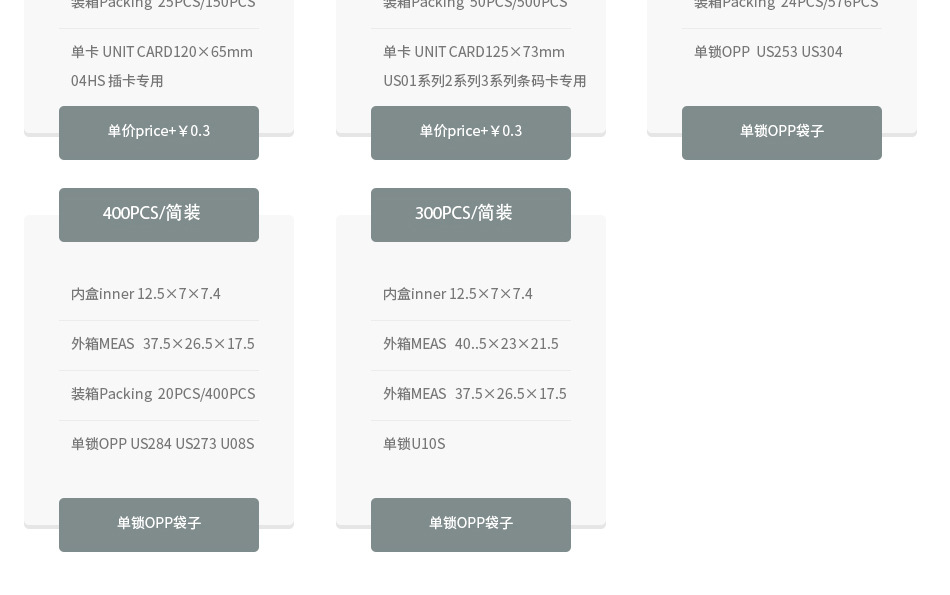The image size is (950, 595).
Task: Select the 装箱Packing 50PCS/500PCS text
Action: (x=474, y=5)
